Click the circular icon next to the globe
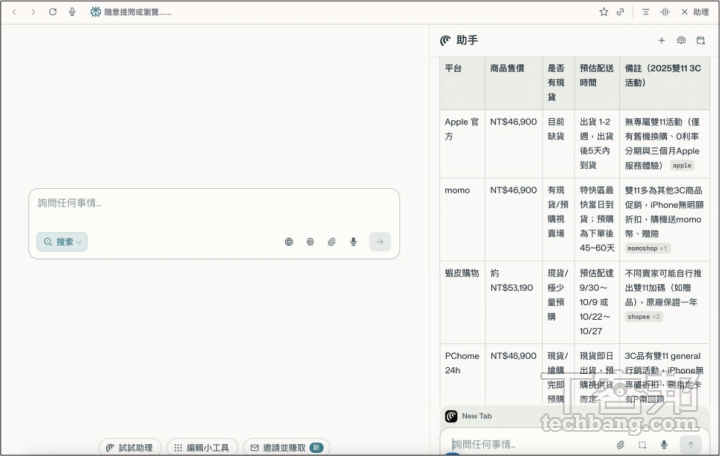Image resolution: width=720 pixels, height=456 pixels. pos(310,242)
